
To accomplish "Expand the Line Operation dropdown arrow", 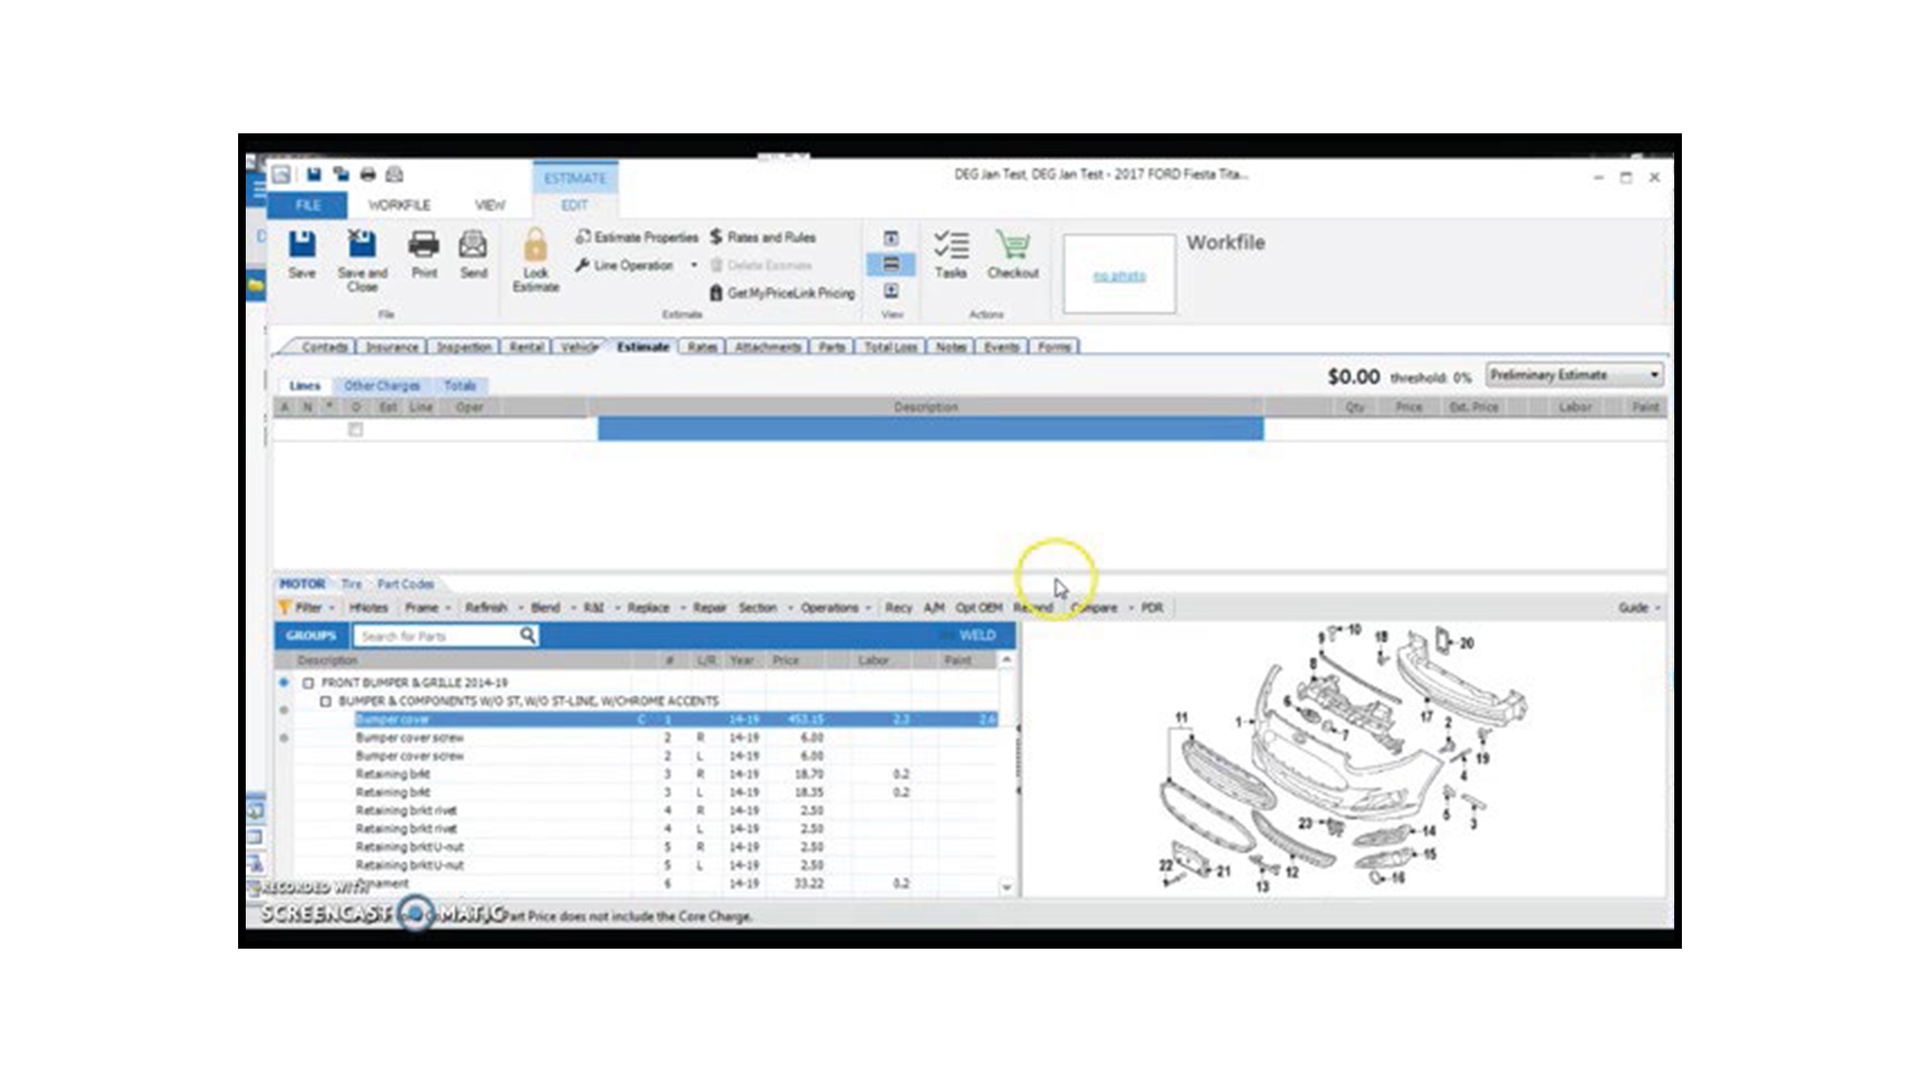I will click(x=694, y=266).
